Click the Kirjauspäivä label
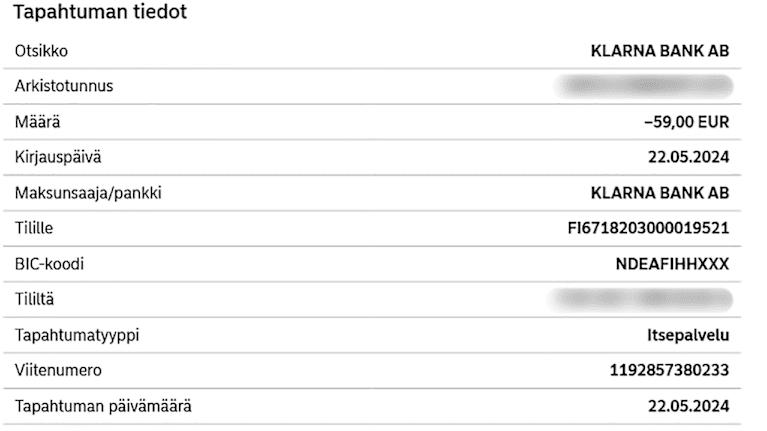 (58, 158)
